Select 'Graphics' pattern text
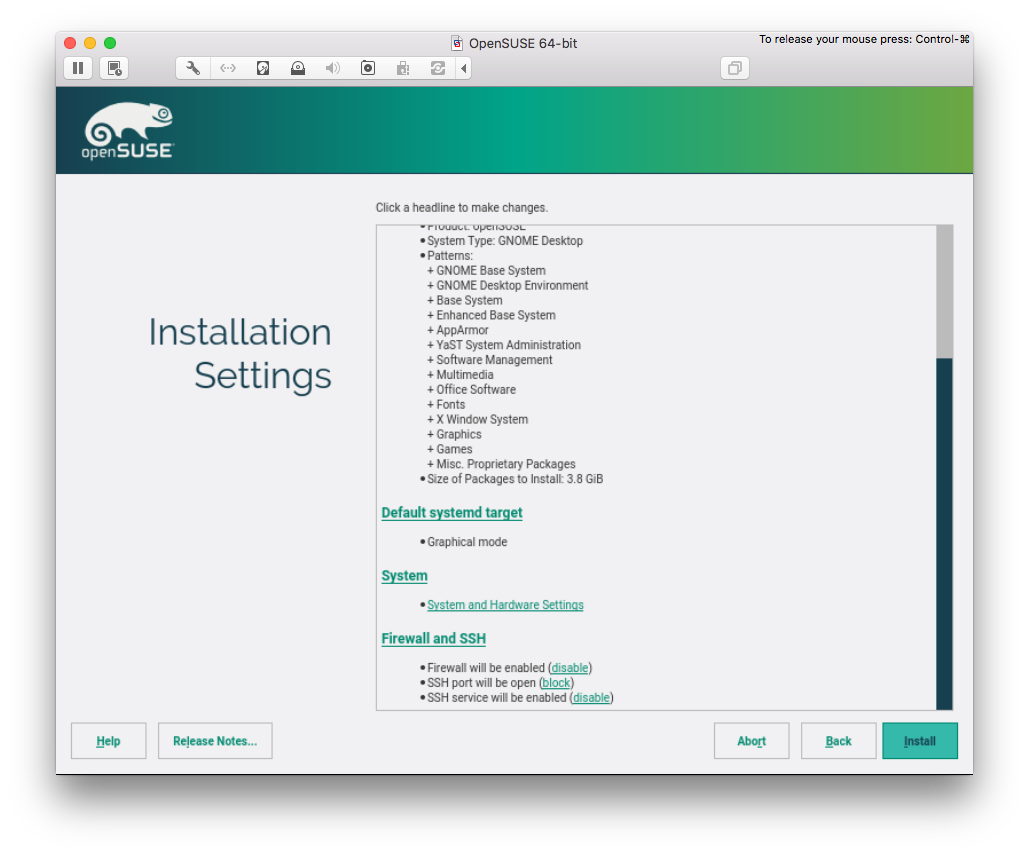Viewport: 1029px width, 855px height. coord(459,434)
